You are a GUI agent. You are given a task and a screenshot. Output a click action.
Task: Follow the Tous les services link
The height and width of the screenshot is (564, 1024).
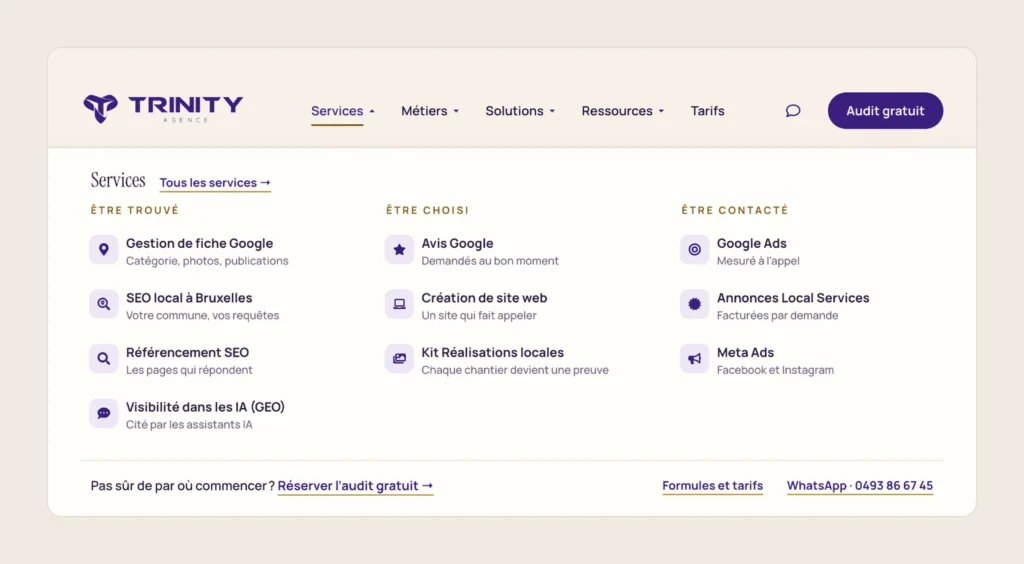point(215,183)
